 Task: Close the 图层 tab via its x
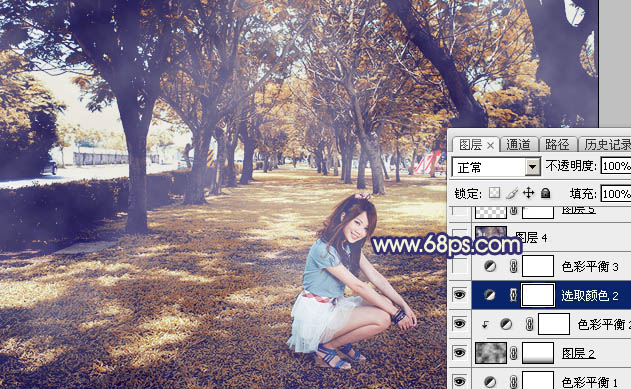coord(491,145)
